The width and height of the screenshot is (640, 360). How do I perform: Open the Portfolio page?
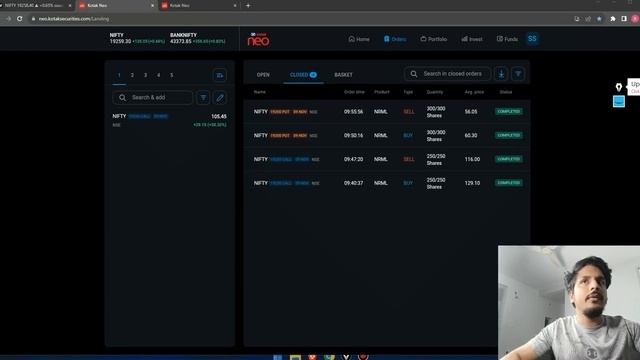point(433,39)
